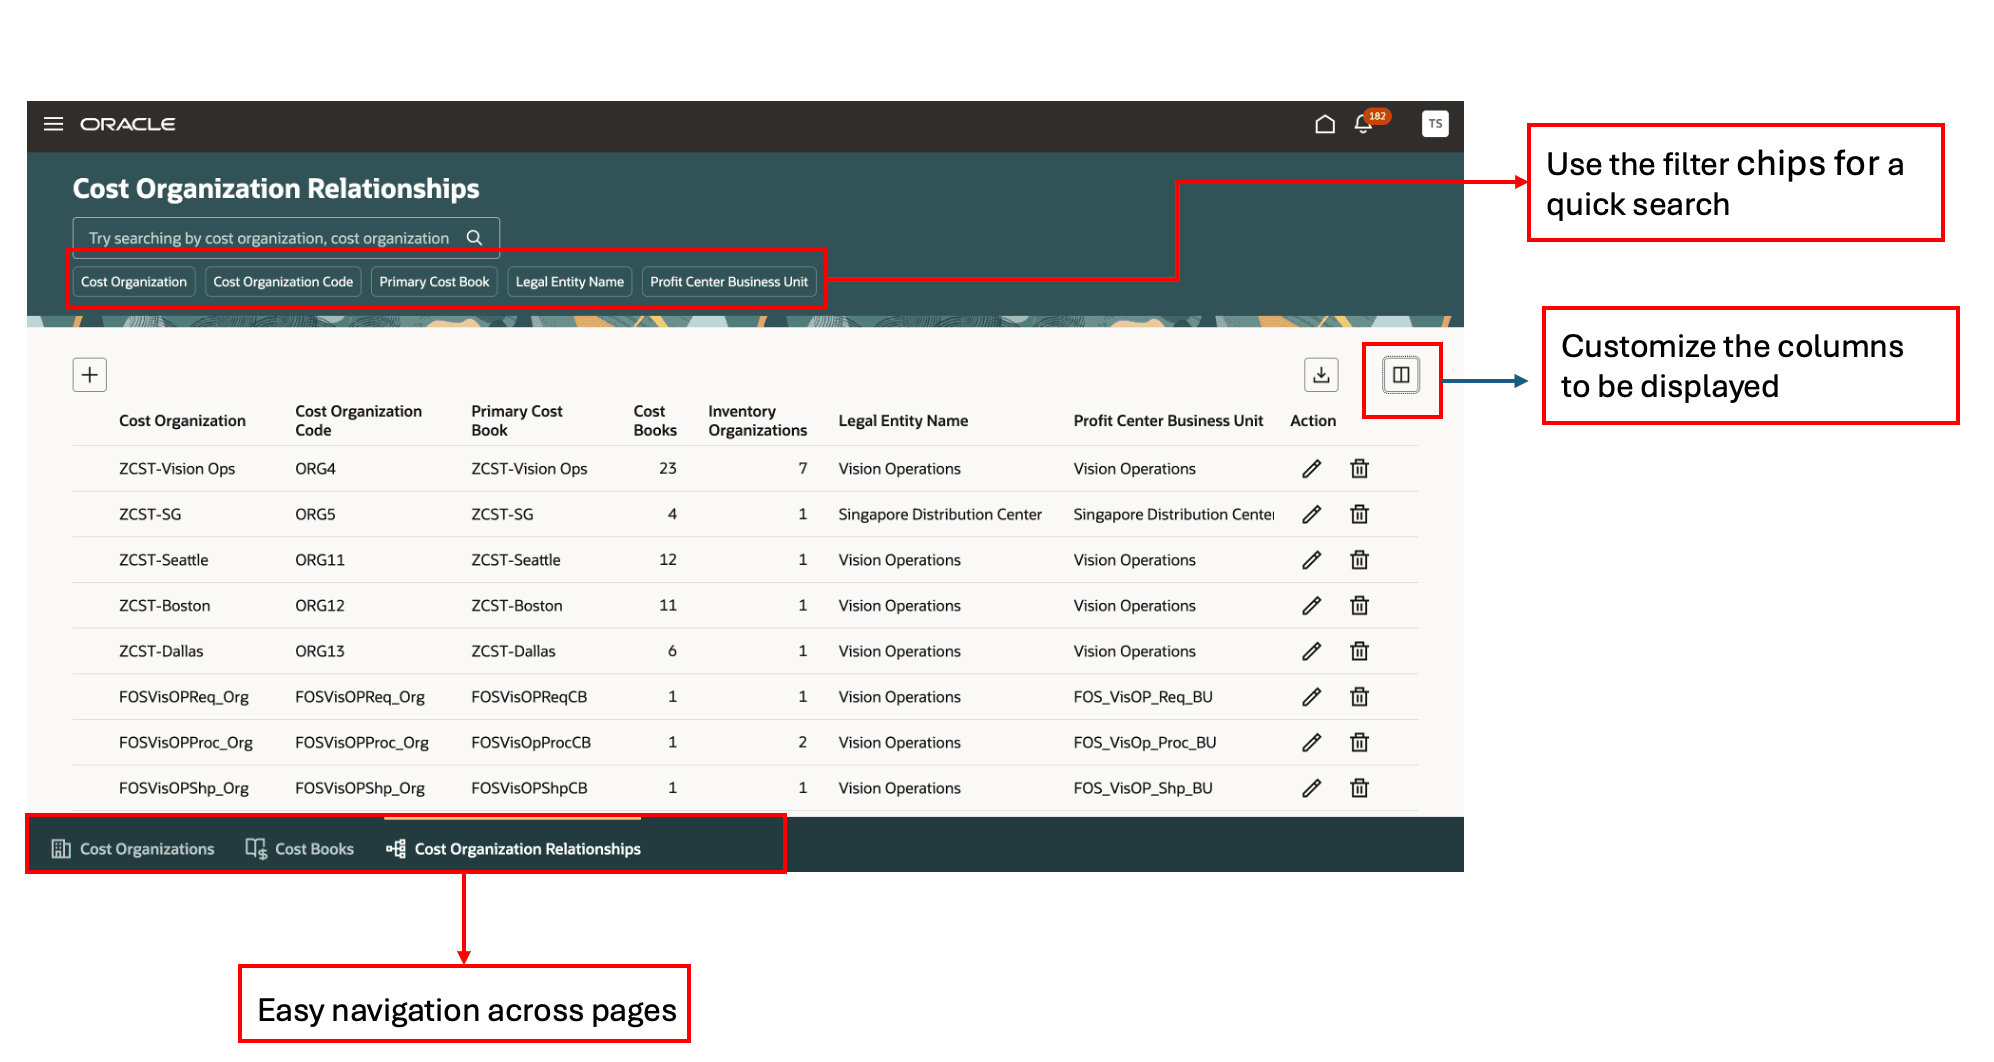Select the Profit Center Business Unit chip
Viewport: 1994px width, 1062px height.
tap(729, 281)
